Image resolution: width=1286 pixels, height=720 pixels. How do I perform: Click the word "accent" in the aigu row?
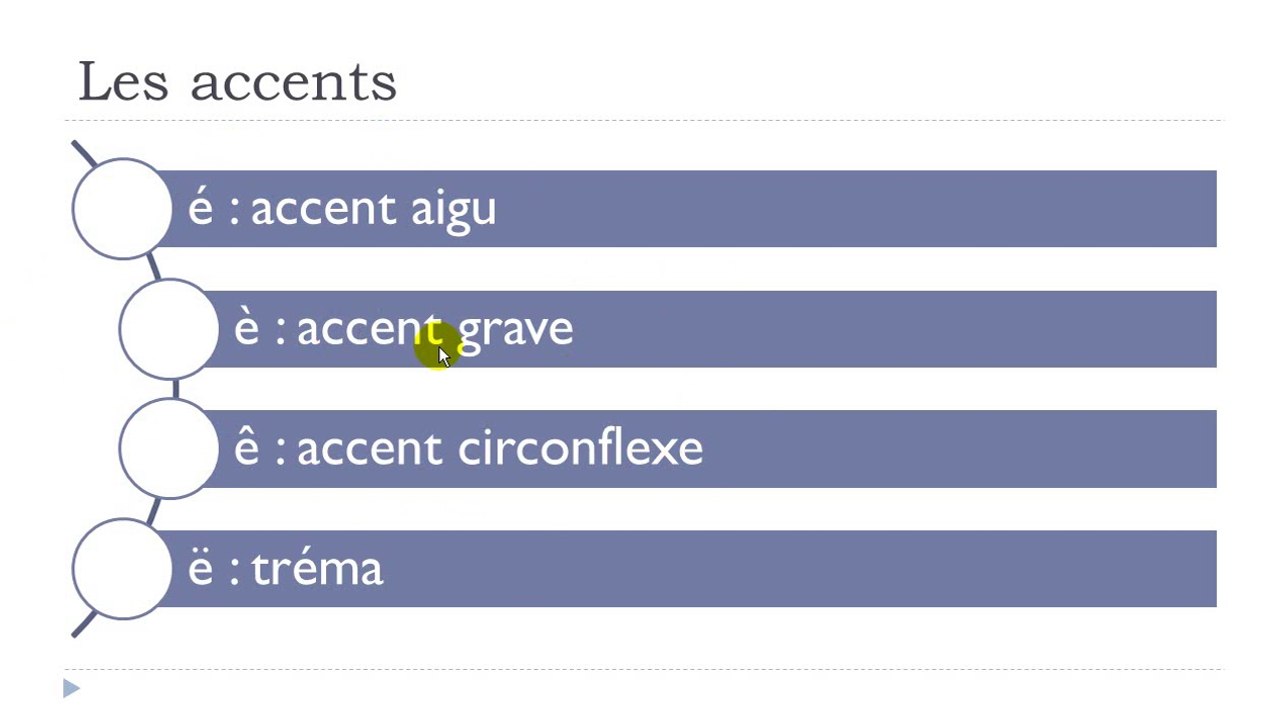click(323, 209)
